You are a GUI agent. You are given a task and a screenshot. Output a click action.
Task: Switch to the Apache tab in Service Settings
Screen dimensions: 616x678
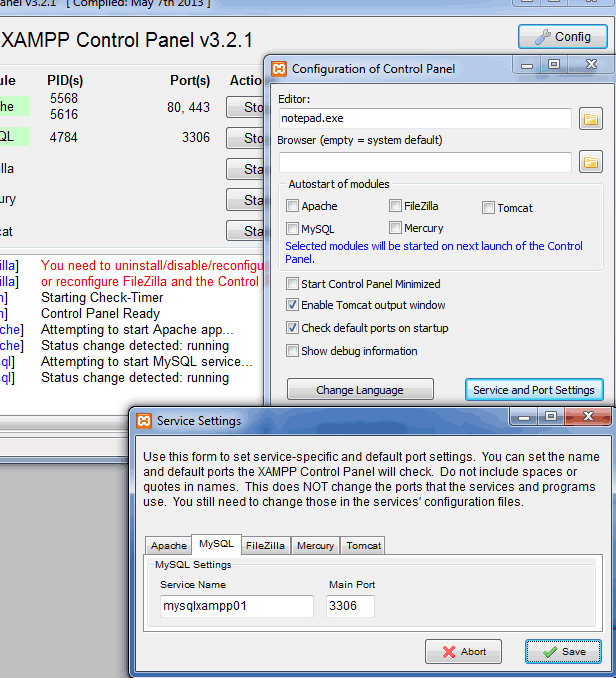pyautogui.click(x=169, y=546)
